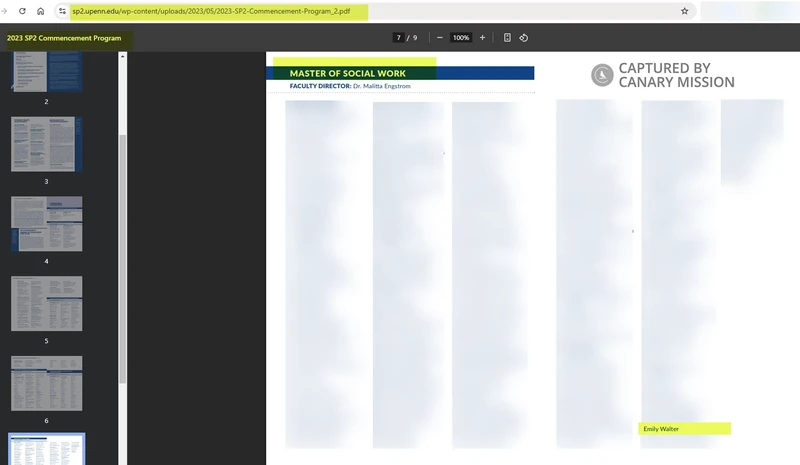The height and width of the screenshot is (465, 800).
Task: Bookmark this PDF with the star icon
Action: [x=685, y=11]
